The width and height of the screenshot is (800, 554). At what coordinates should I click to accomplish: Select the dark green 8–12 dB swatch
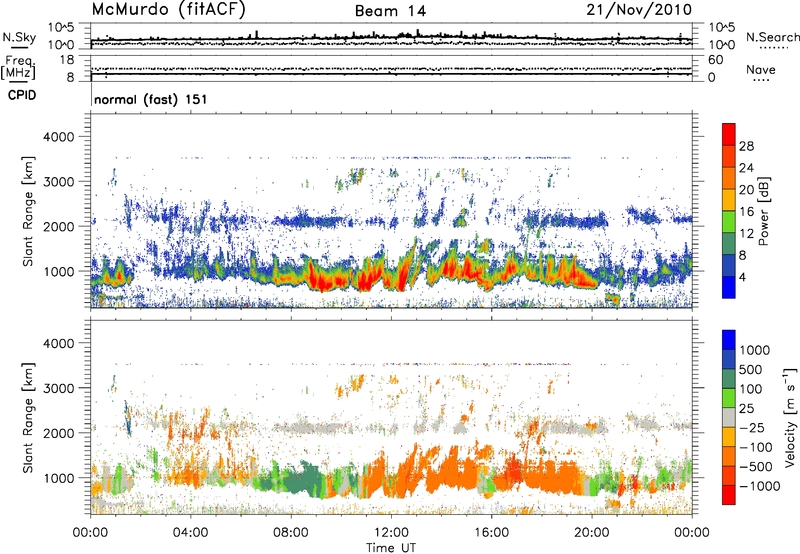(x=729, y=244)
